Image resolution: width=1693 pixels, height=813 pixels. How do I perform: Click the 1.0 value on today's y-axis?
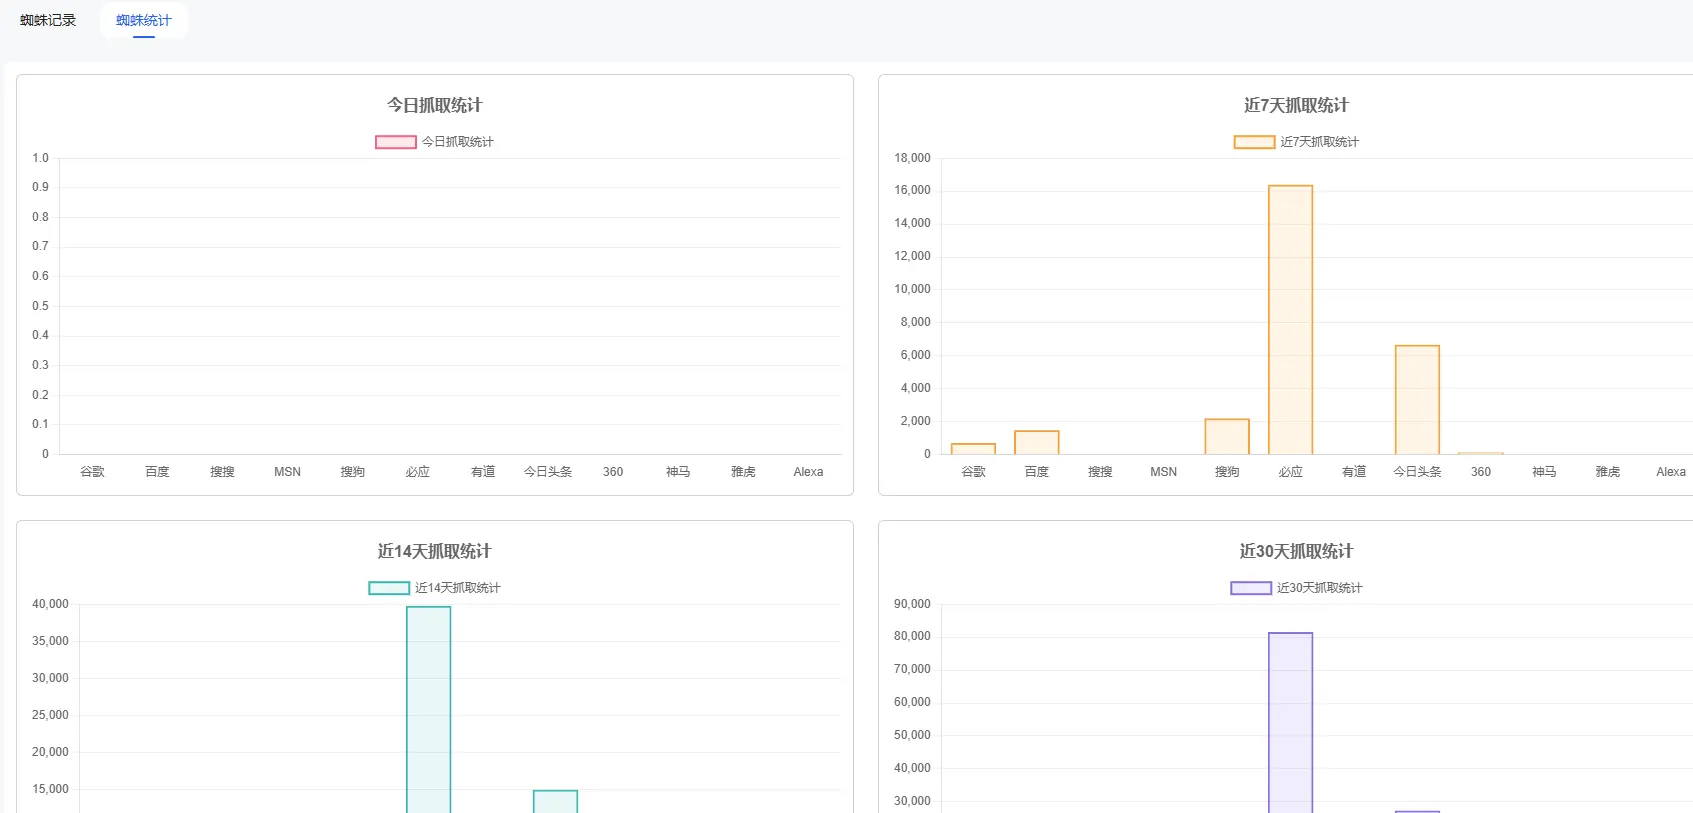(40, 158)
